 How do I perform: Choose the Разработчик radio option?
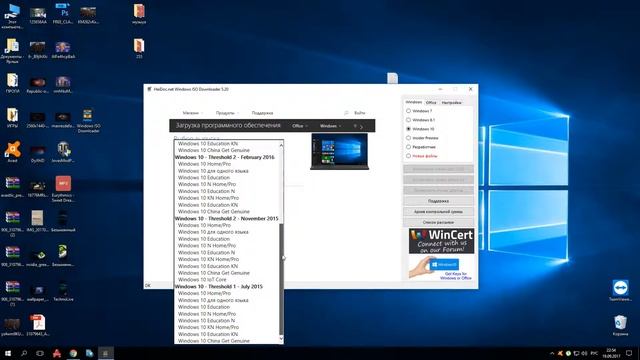pos(408,147)
